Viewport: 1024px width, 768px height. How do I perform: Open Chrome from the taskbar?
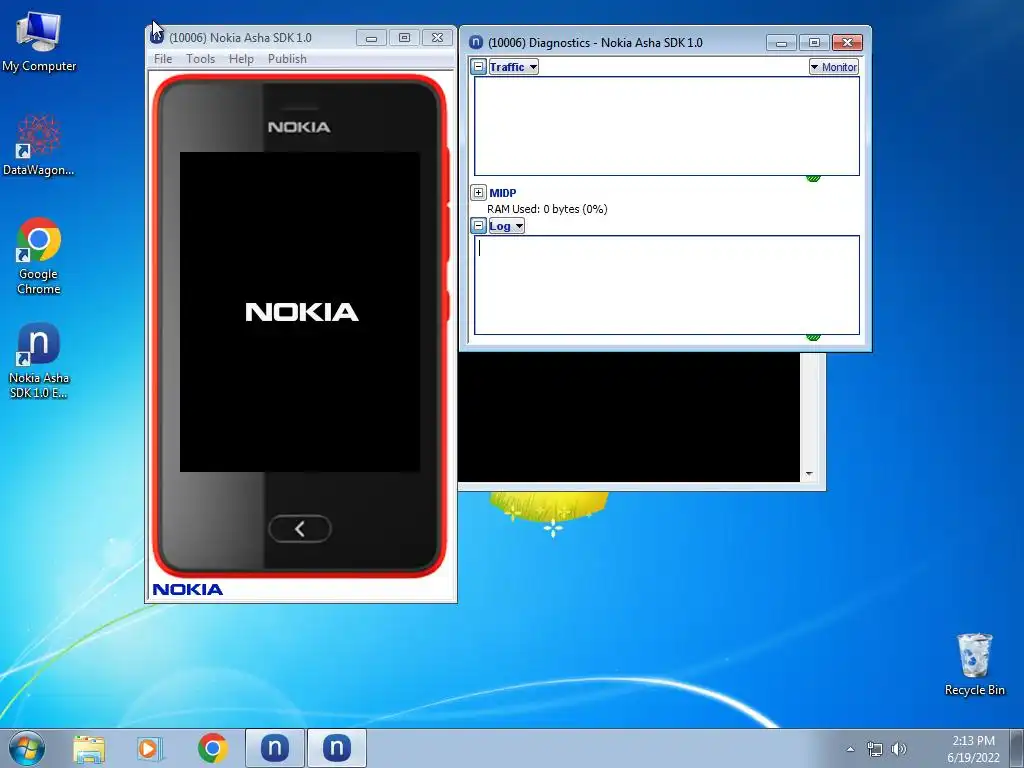coord(212,748)
